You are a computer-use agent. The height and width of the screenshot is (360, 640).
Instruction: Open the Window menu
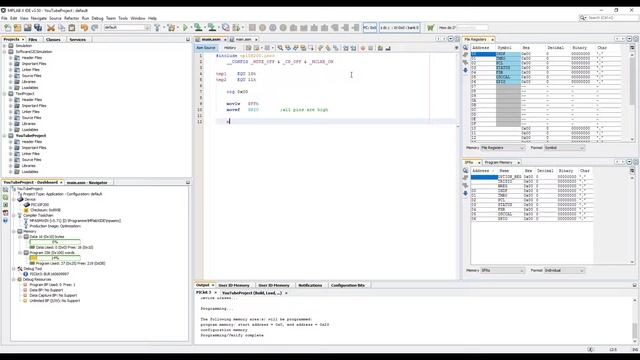[138, 18]
